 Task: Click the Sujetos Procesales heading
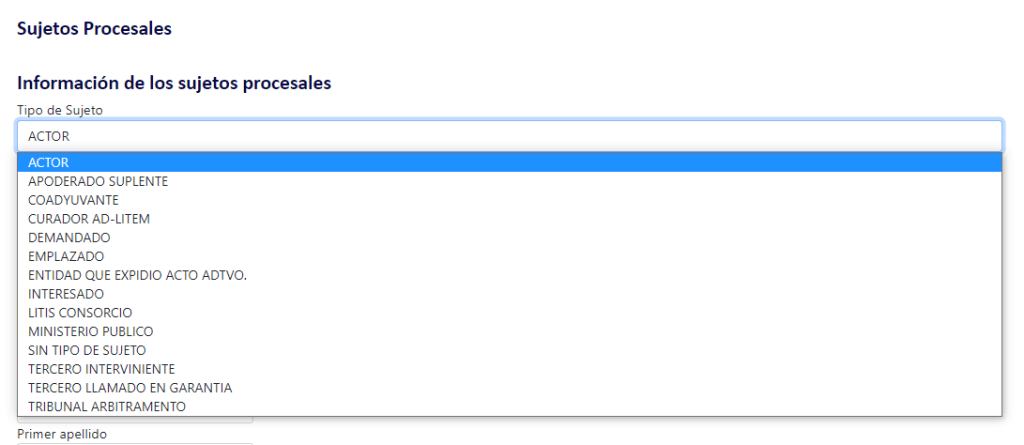(x=94, y=29)
